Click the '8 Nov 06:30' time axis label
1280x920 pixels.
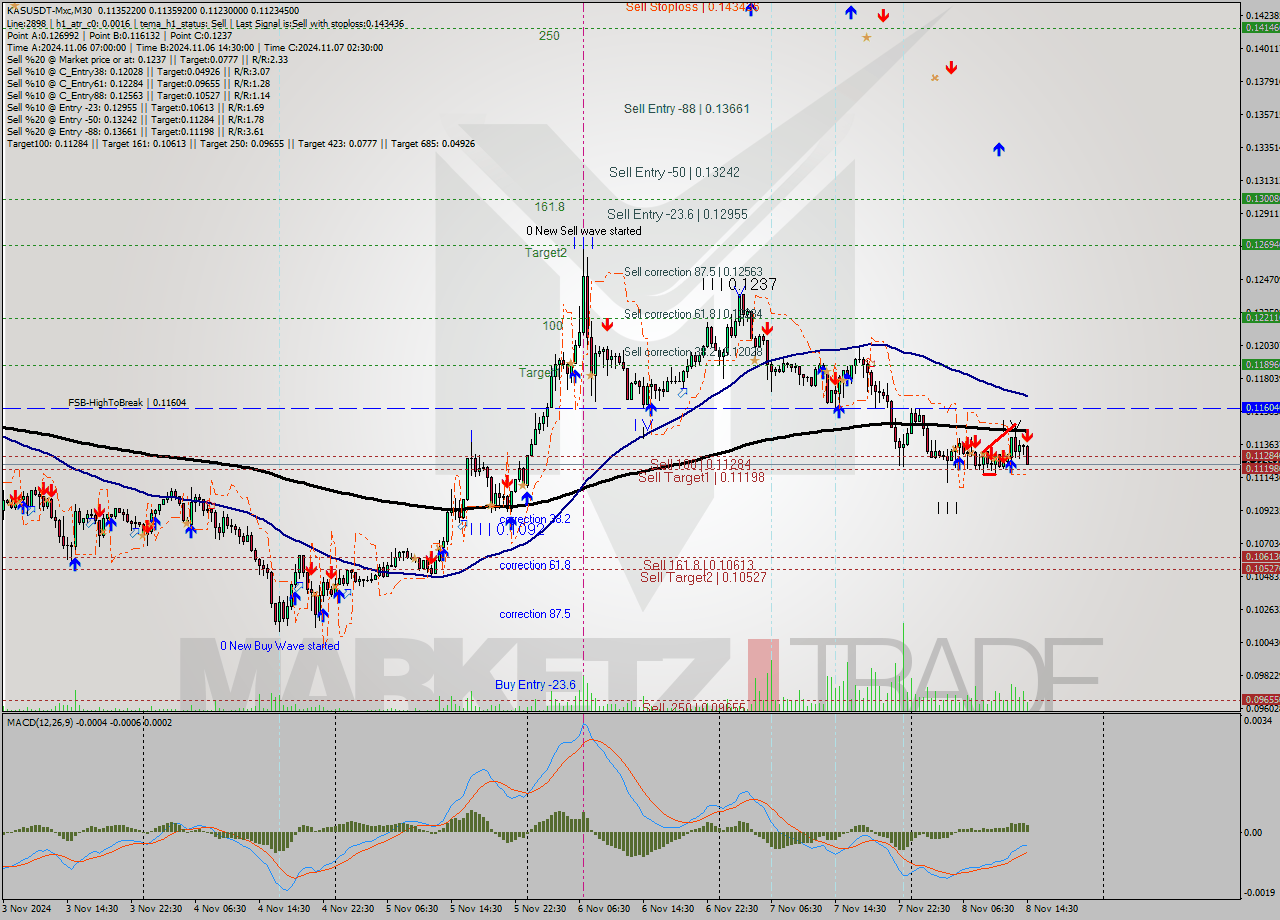coord(987,909)
